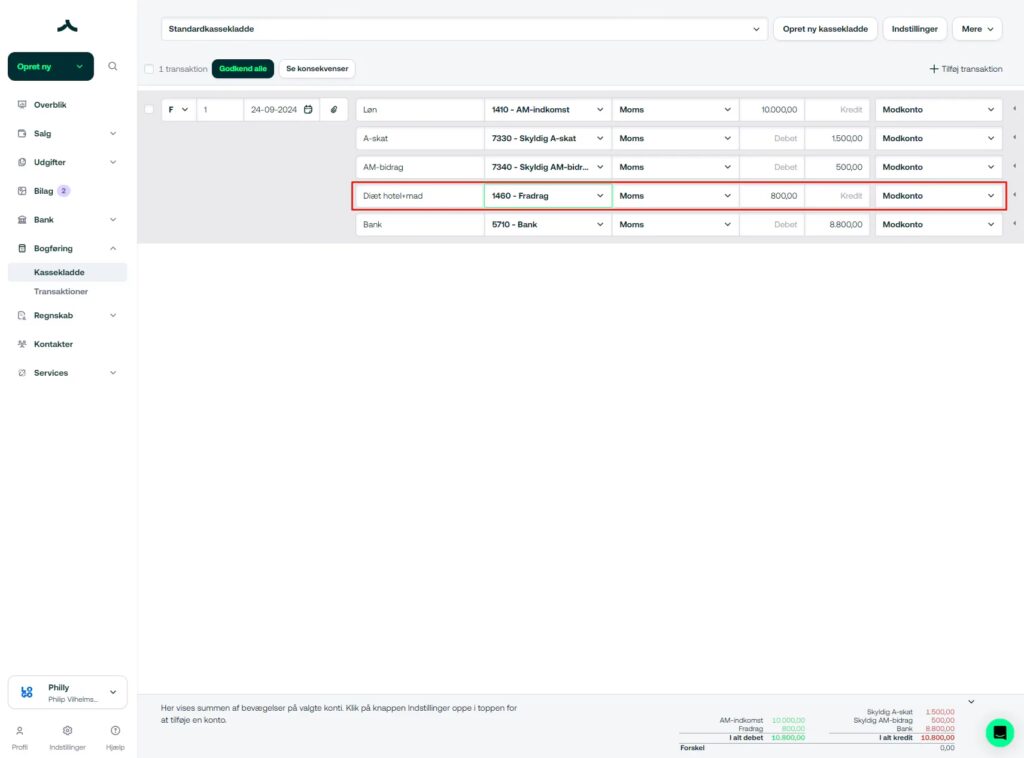The width and height of the screenshot is (1024, 758).
Task: Expand the Mere options dropdown
Action: point(977,29)
